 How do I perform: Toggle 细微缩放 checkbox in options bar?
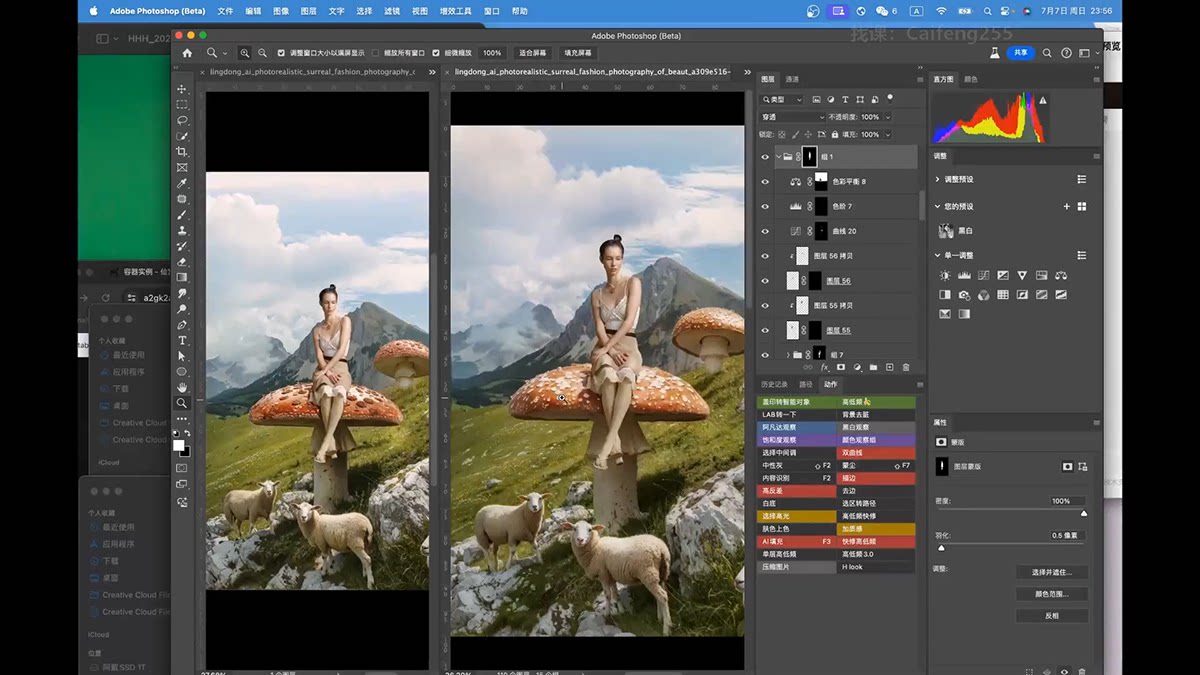436,53
